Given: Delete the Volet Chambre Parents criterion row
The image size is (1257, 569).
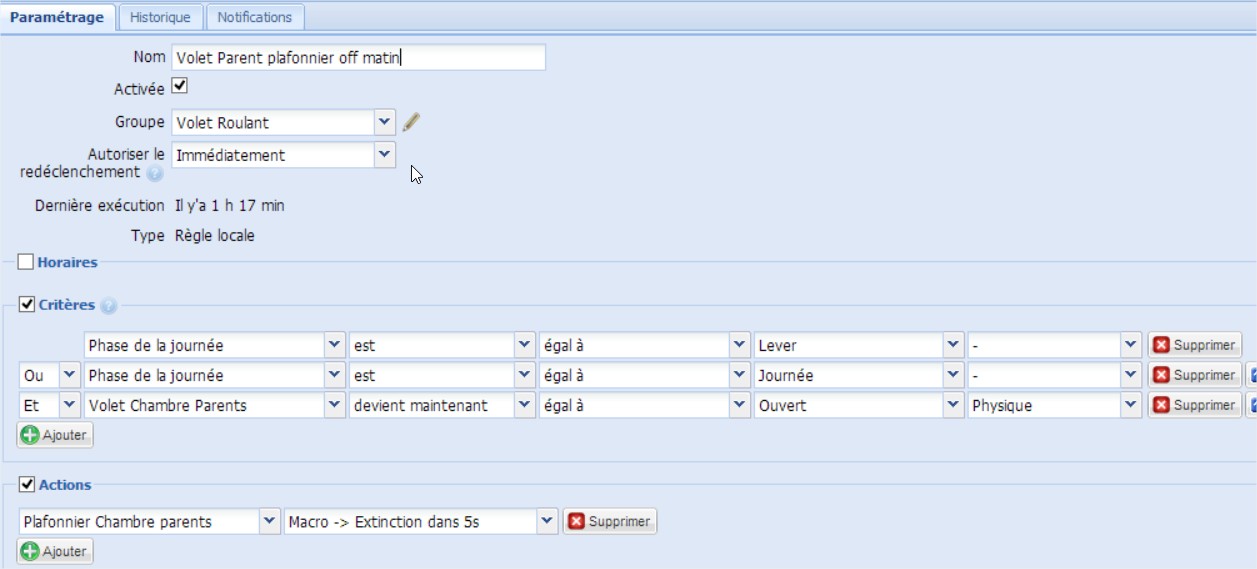Looking at the screenshot, I should coord(1194,405).
